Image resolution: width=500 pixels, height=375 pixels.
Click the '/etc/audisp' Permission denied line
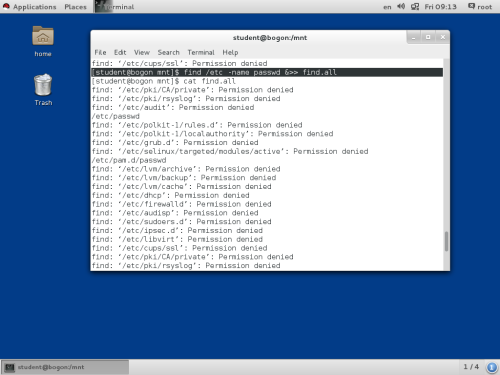[x=175, y=213]
